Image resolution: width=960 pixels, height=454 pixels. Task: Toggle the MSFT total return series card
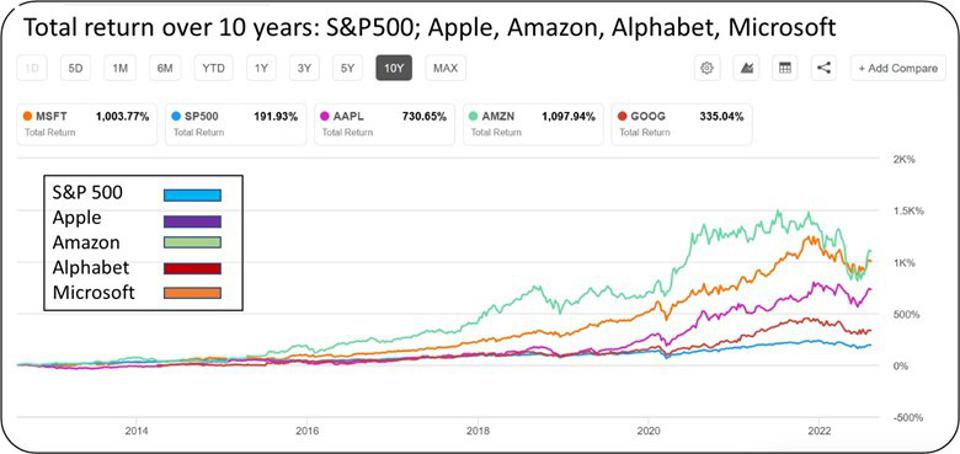coord(85,123)
